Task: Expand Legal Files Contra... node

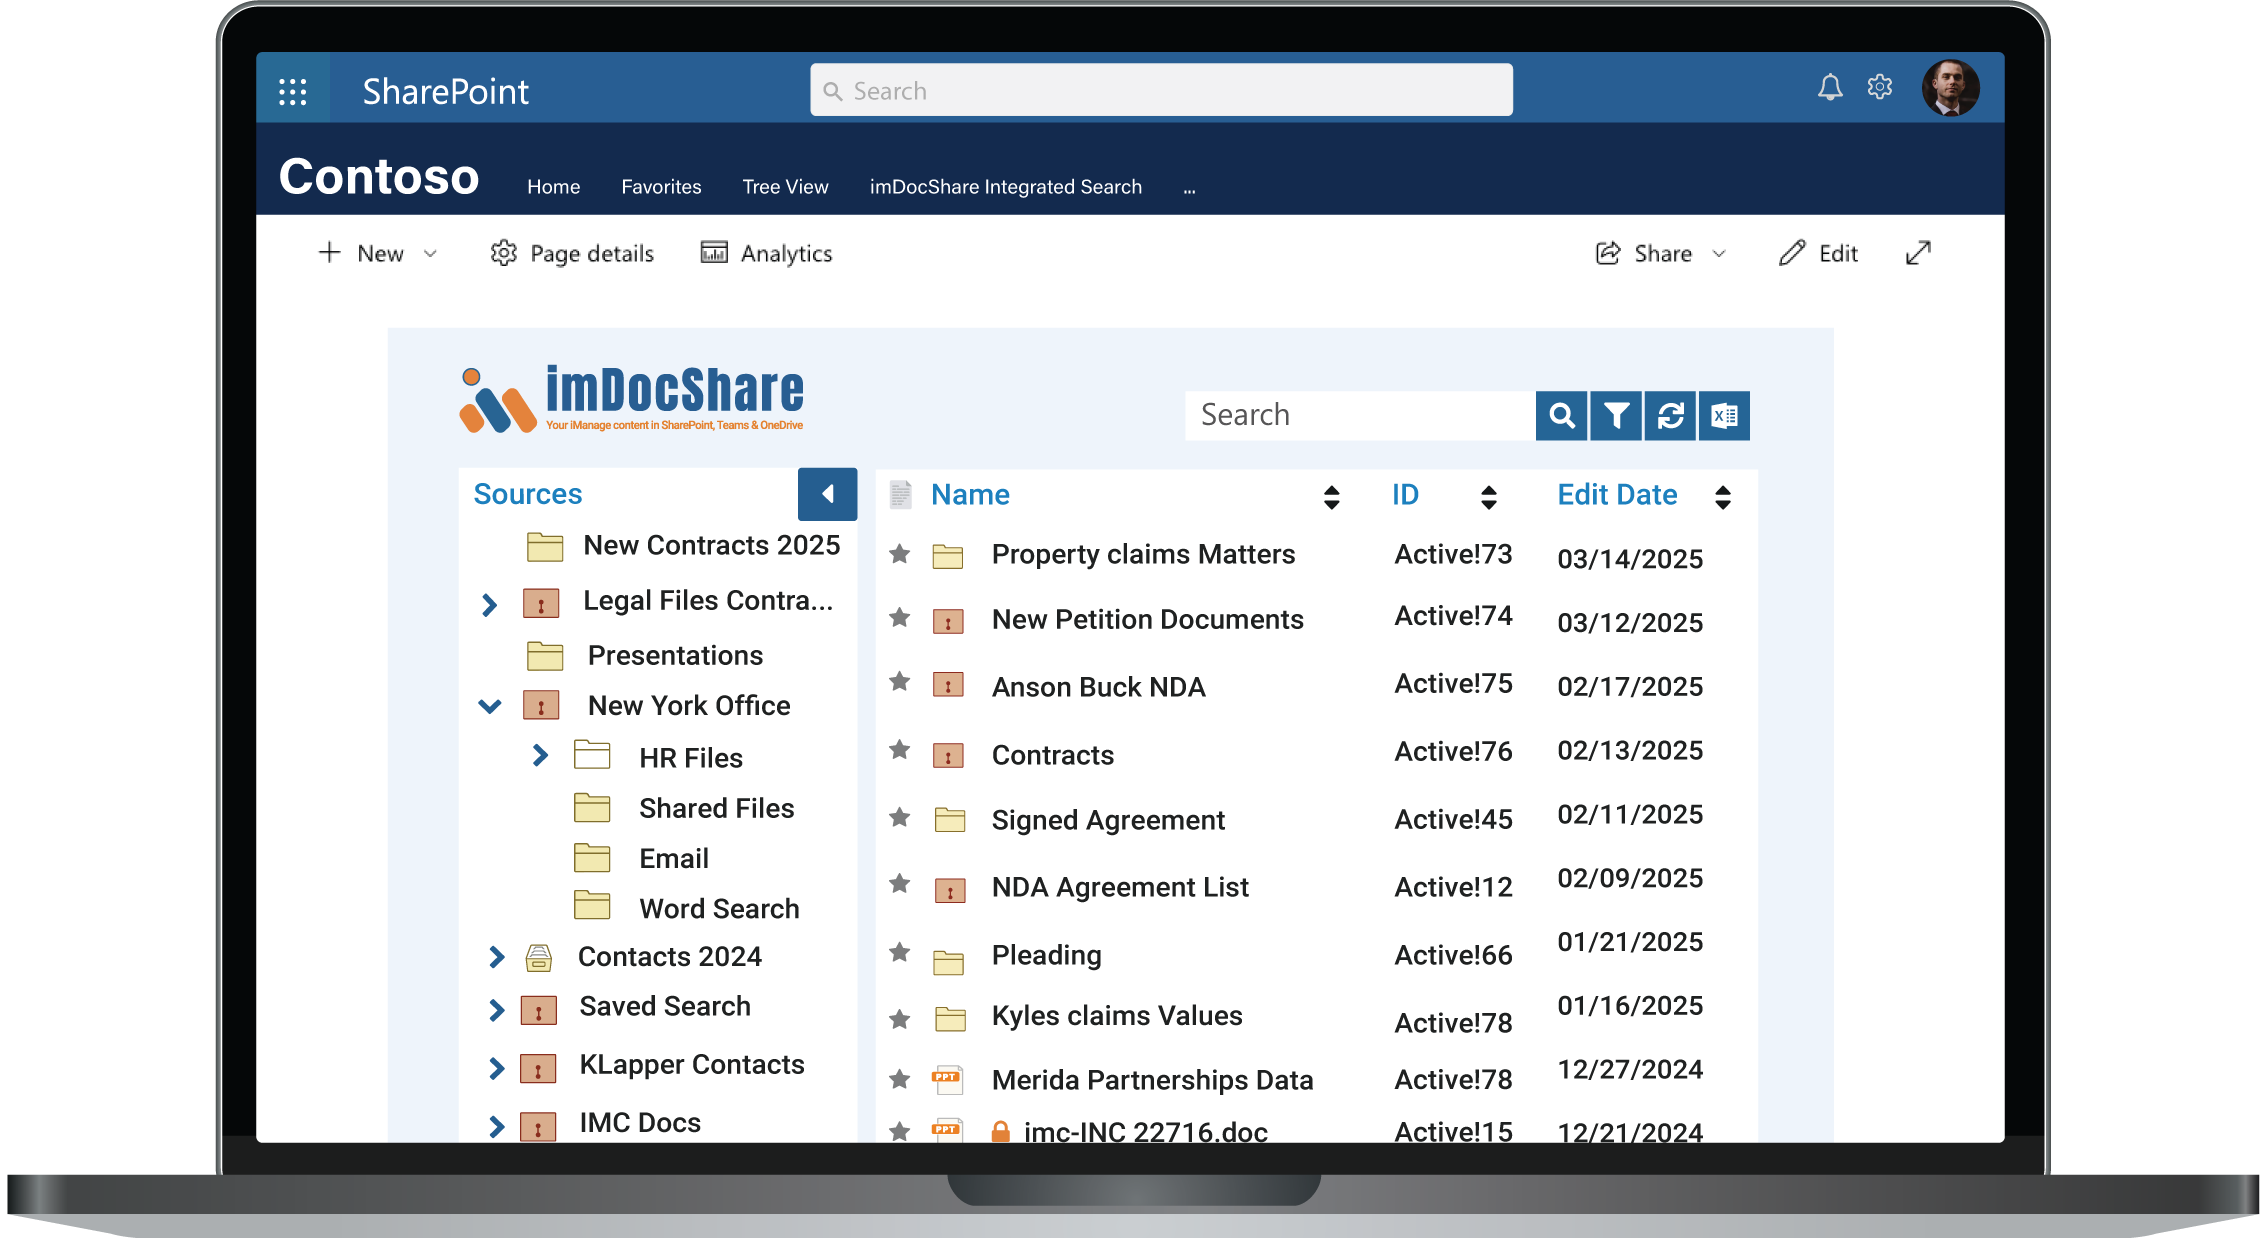Action: coord(489,605)
